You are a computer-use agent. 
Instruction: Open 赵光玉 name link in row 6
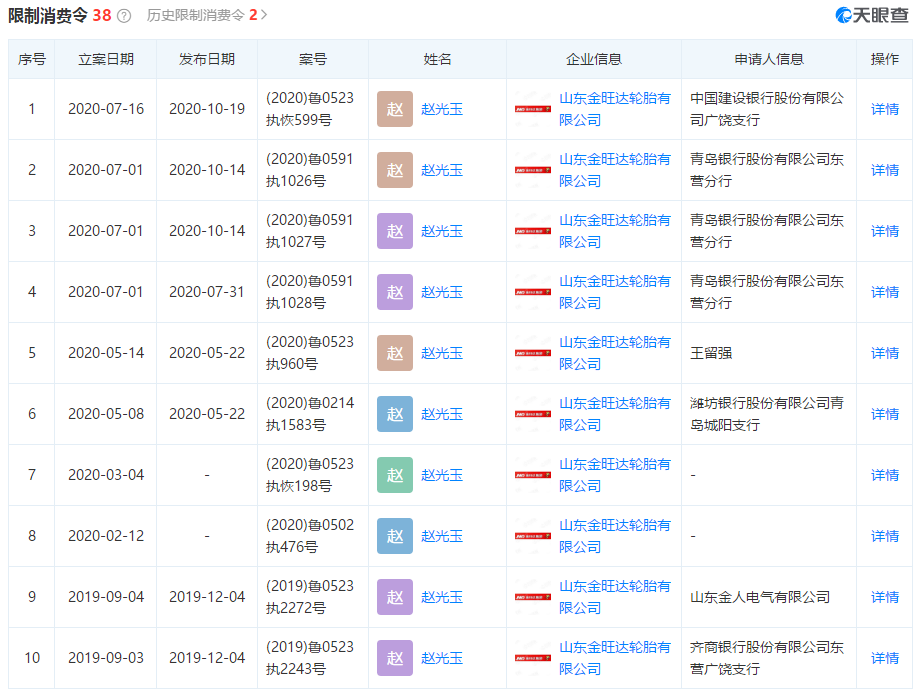[x=442, y=414]
